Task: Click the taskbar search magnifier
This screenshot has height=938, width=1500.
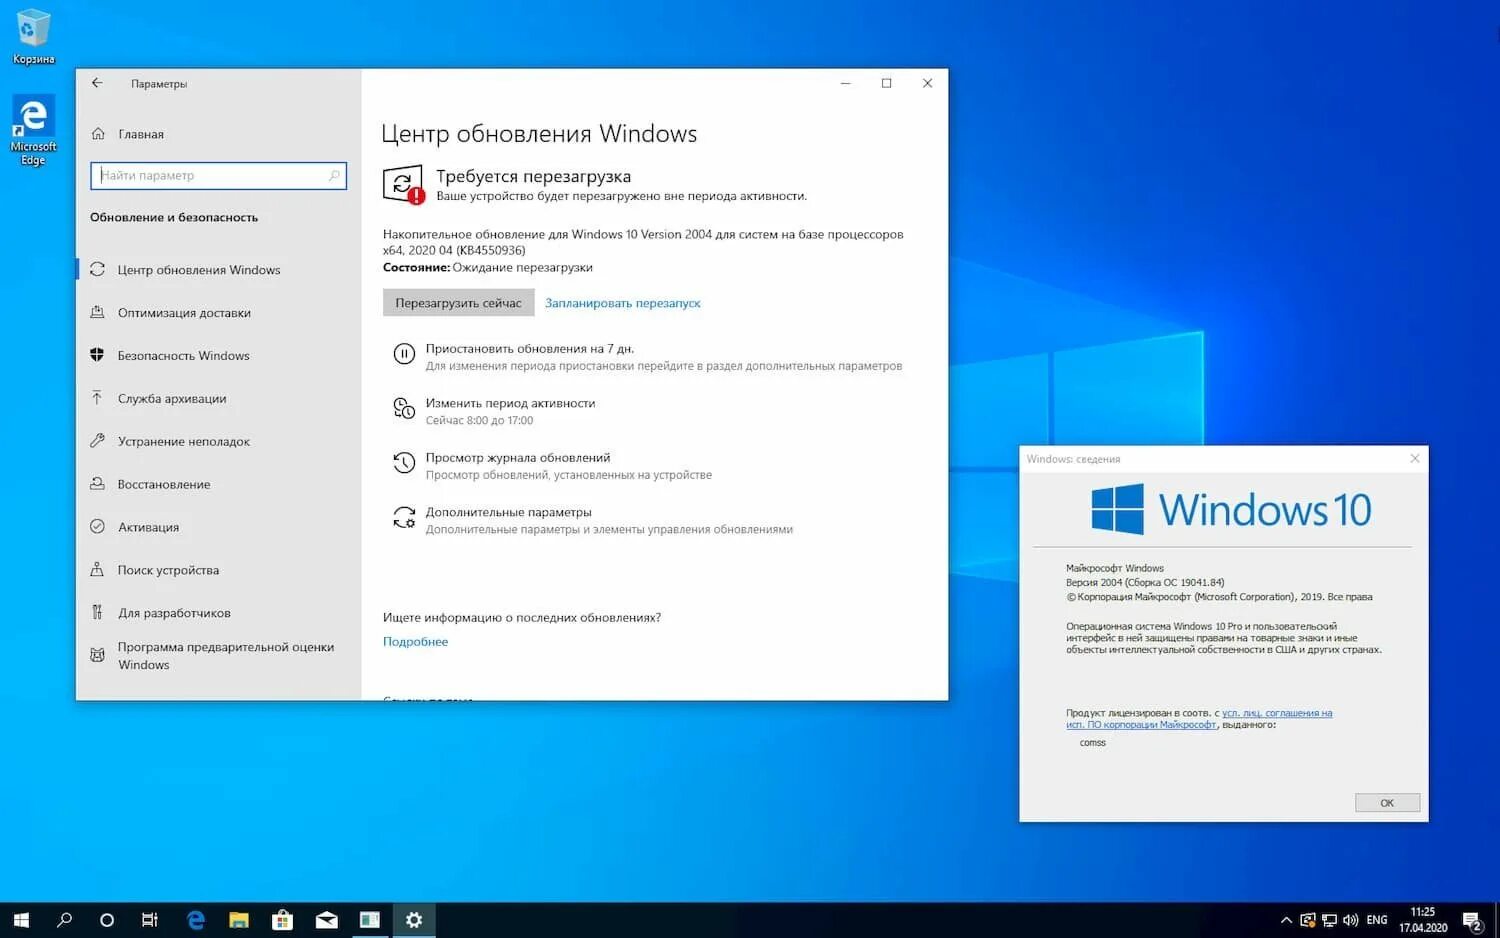Action: (65, 920)
